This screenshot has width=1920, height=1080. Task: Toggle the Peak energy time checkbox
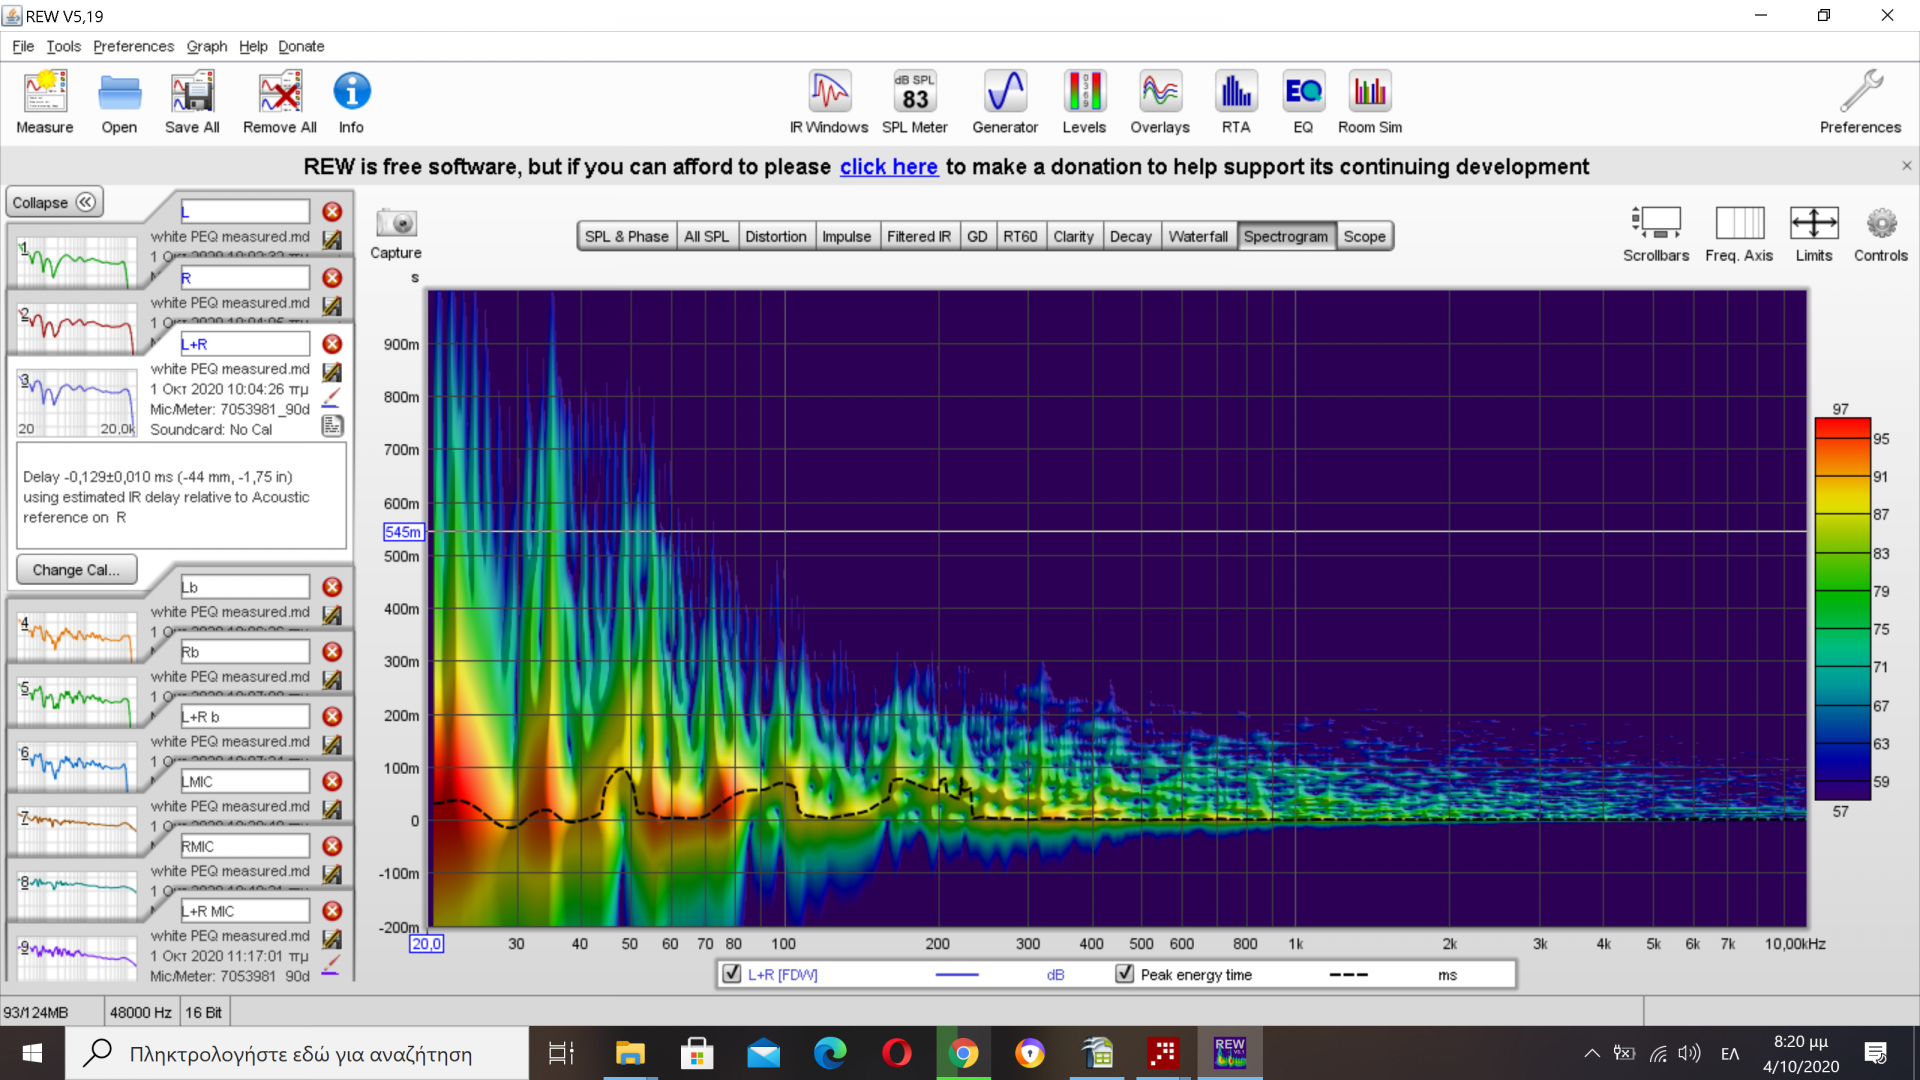[1125, 974]
